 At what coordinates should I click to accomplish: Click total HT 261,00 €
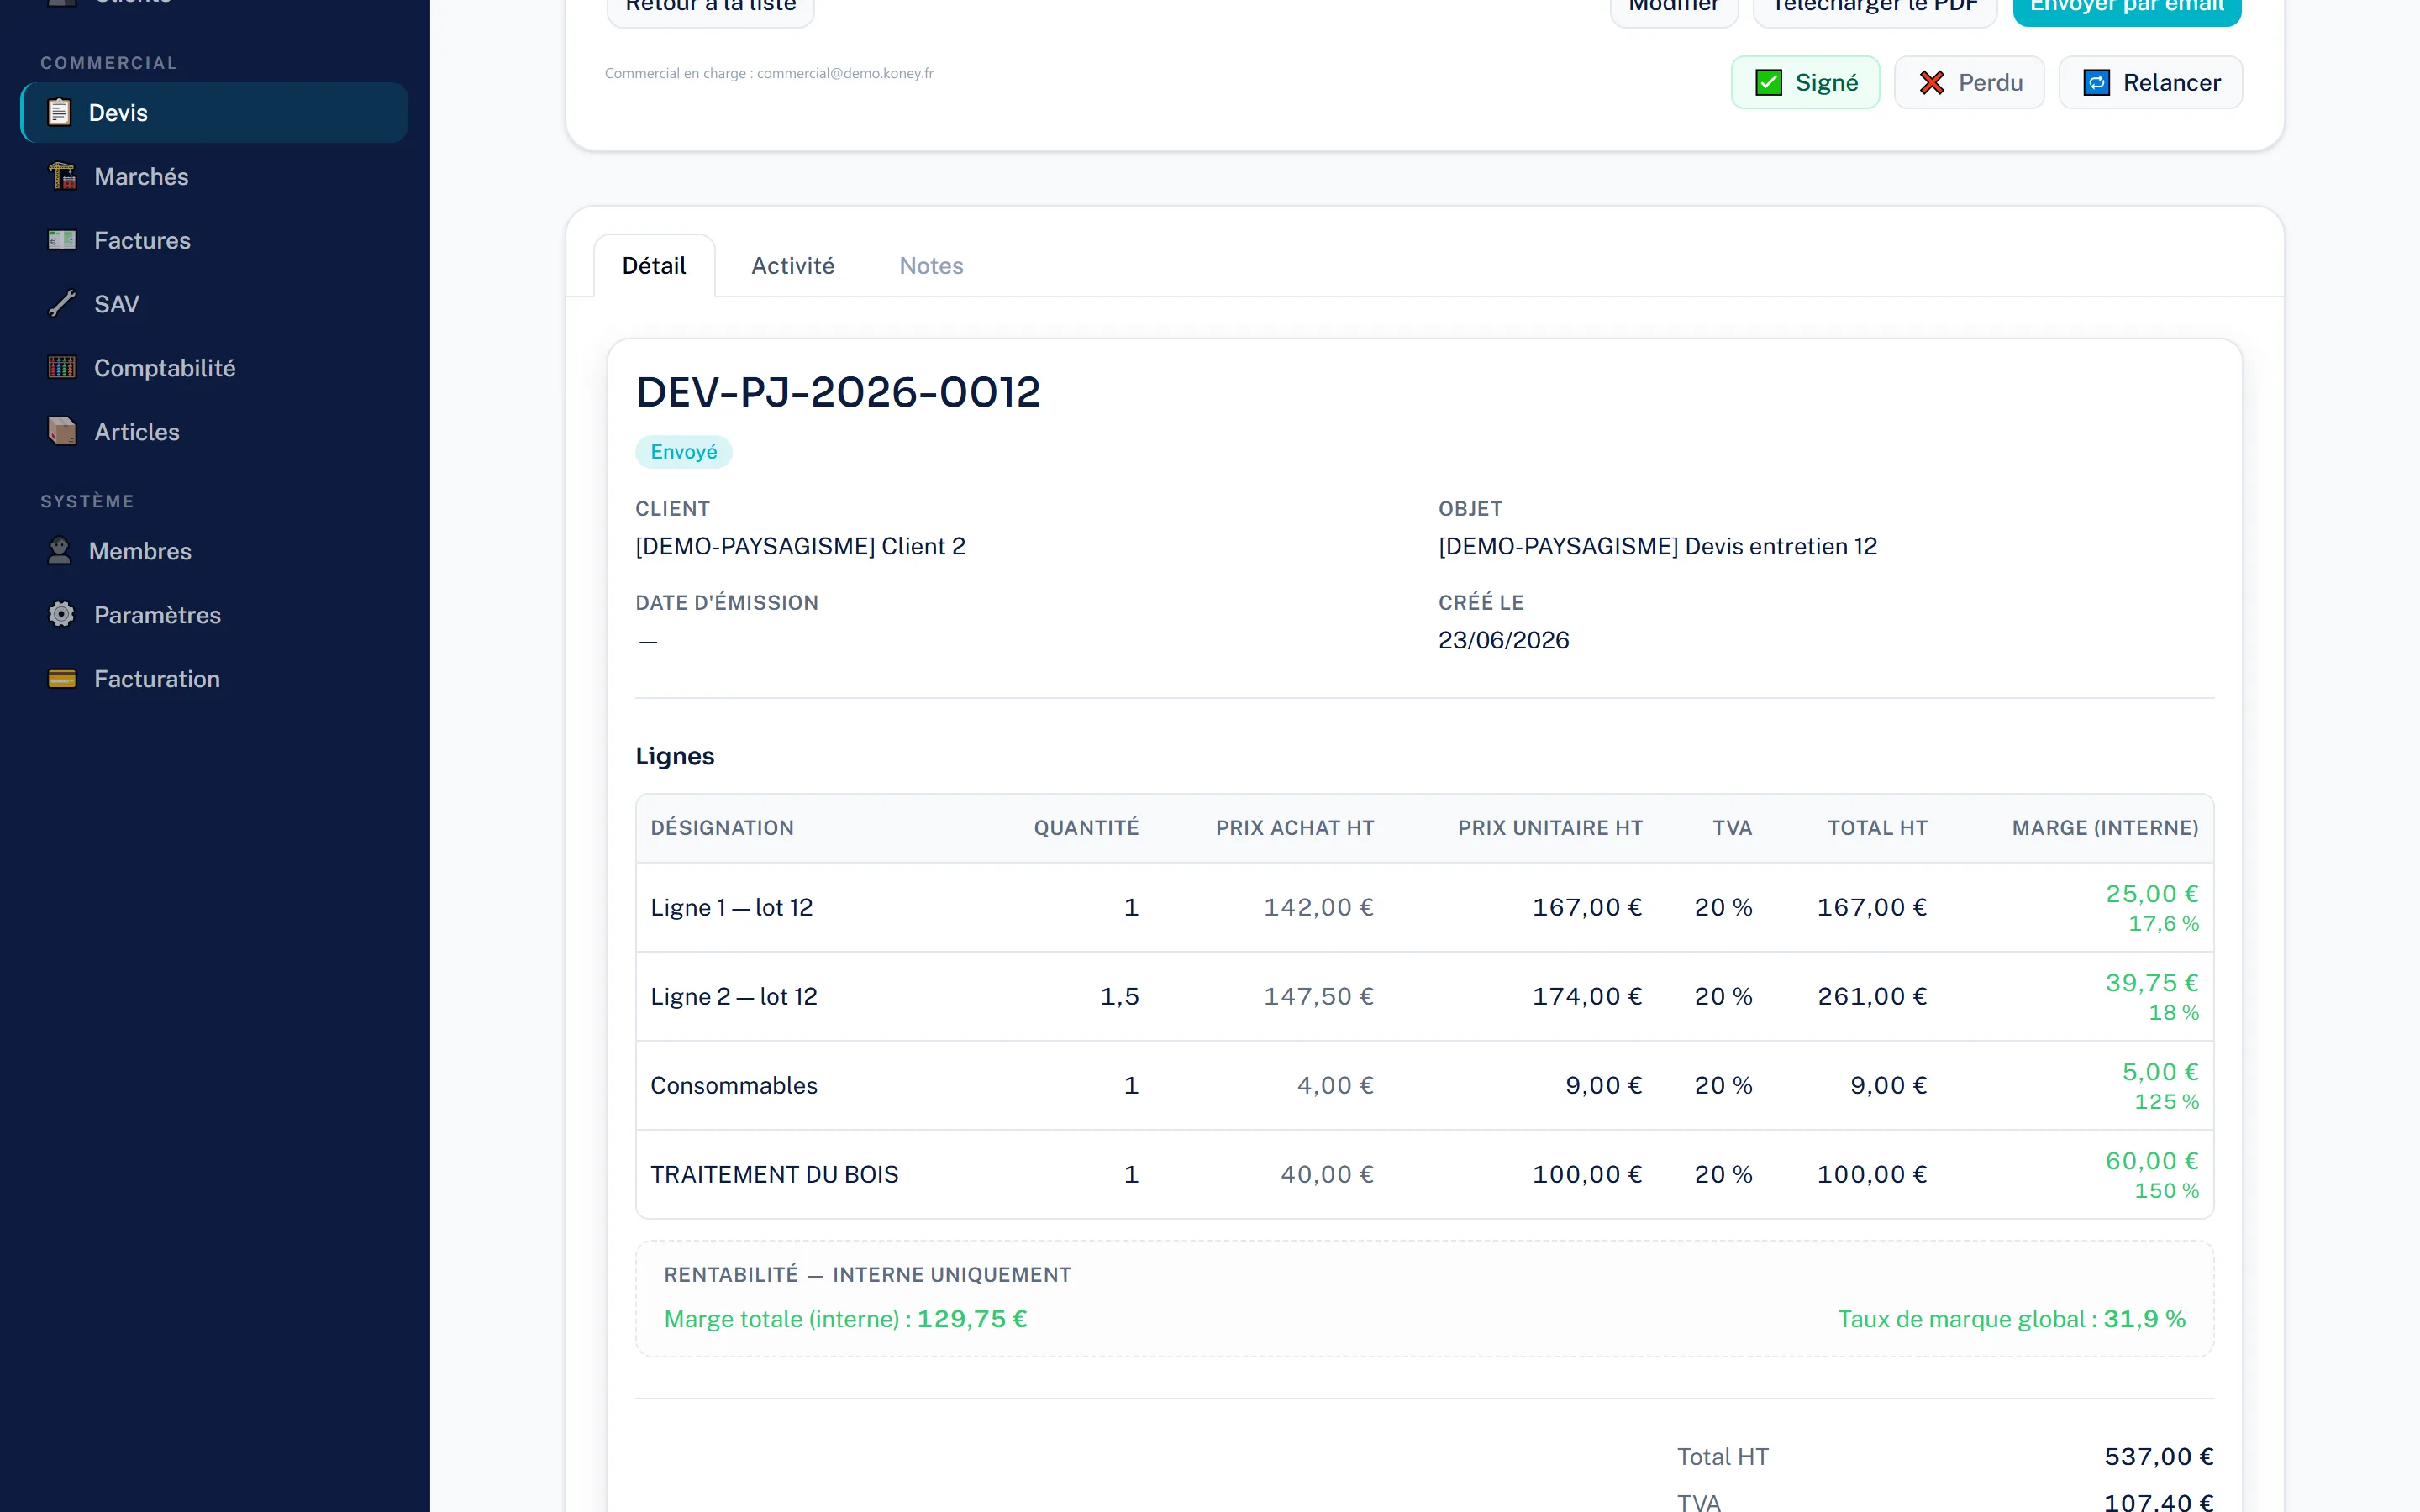click(1872, 996)
